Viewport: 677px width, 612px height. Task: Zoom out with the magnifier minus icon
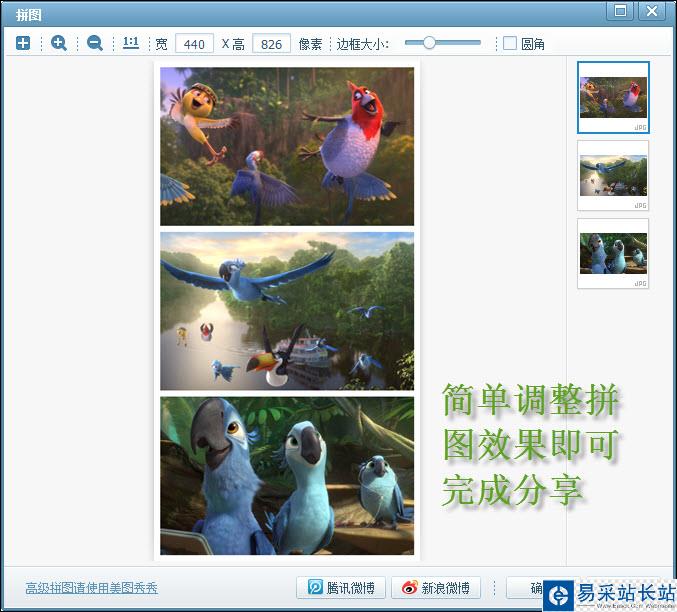(x=95, y=43)
